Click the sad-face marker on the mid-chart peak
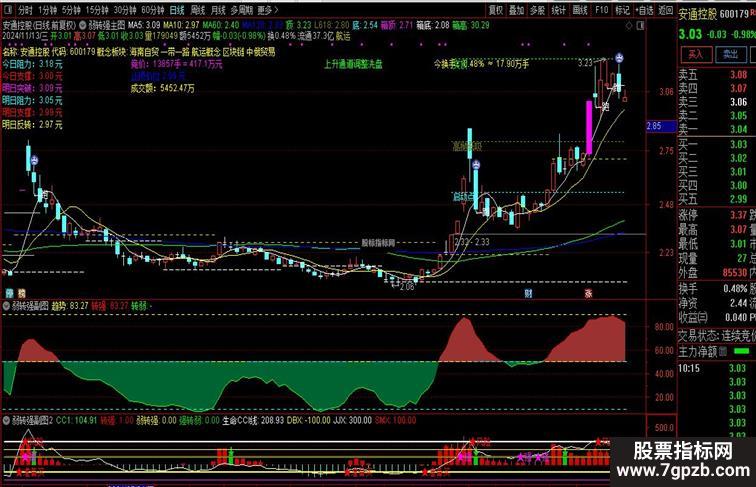The height and width of the screenshot is (487, 756). click(476, 165)
